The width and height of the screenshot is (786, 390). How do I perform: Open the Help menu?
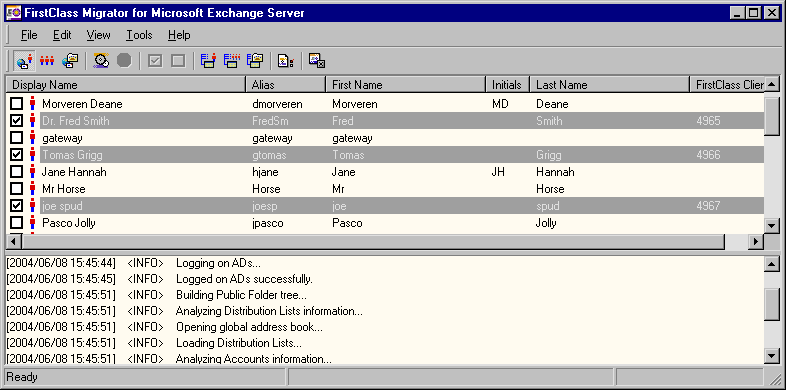pyautogui.click(x=179, y=35)
